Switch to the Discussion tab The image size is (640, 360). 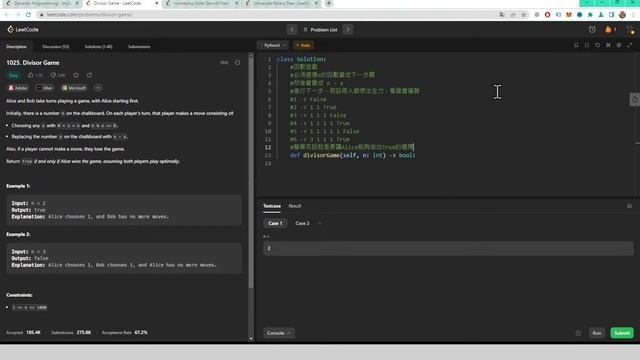click(x=56, y=47)
